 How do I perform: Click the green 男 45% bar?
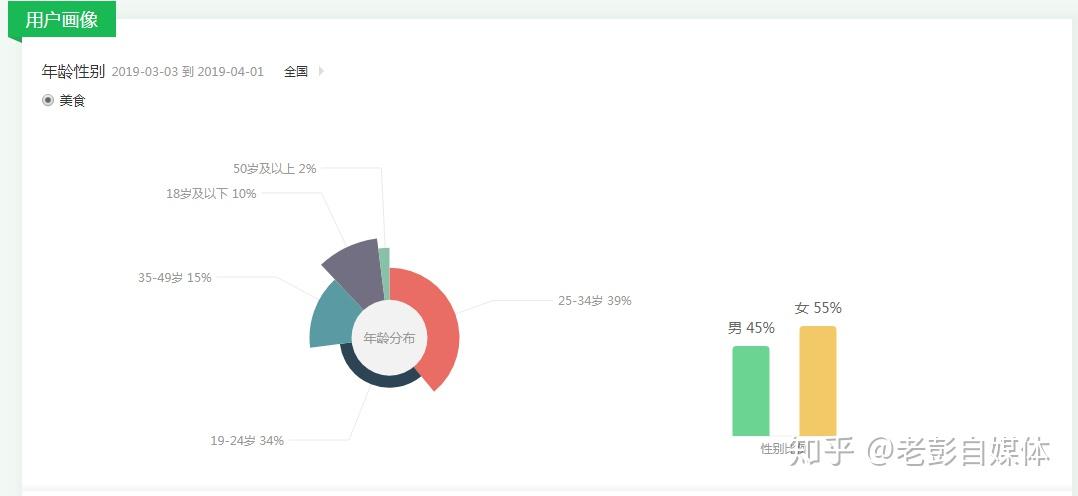click(x=751, y=391)
